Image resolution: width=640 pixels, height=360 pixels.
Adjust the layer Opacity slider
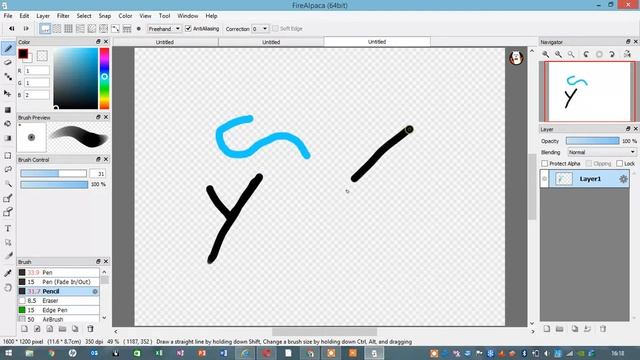(592, 141)
